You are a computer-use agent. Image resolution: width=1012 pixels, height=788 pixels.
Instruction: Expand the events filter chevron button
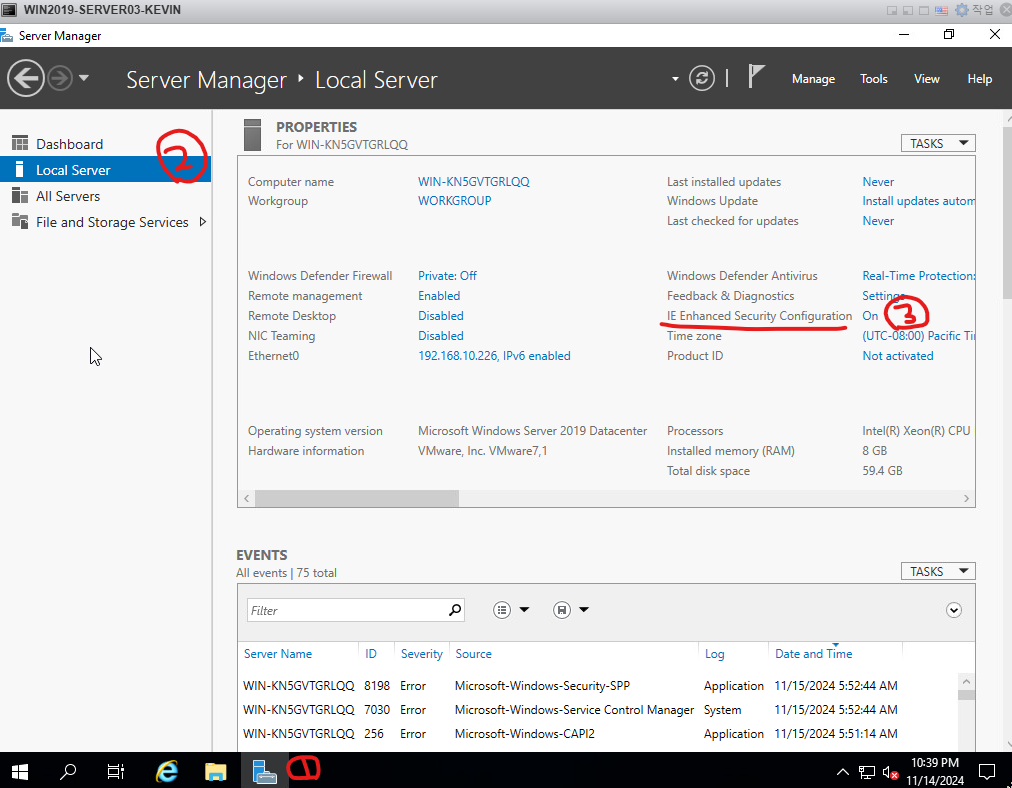click(953, 610)
